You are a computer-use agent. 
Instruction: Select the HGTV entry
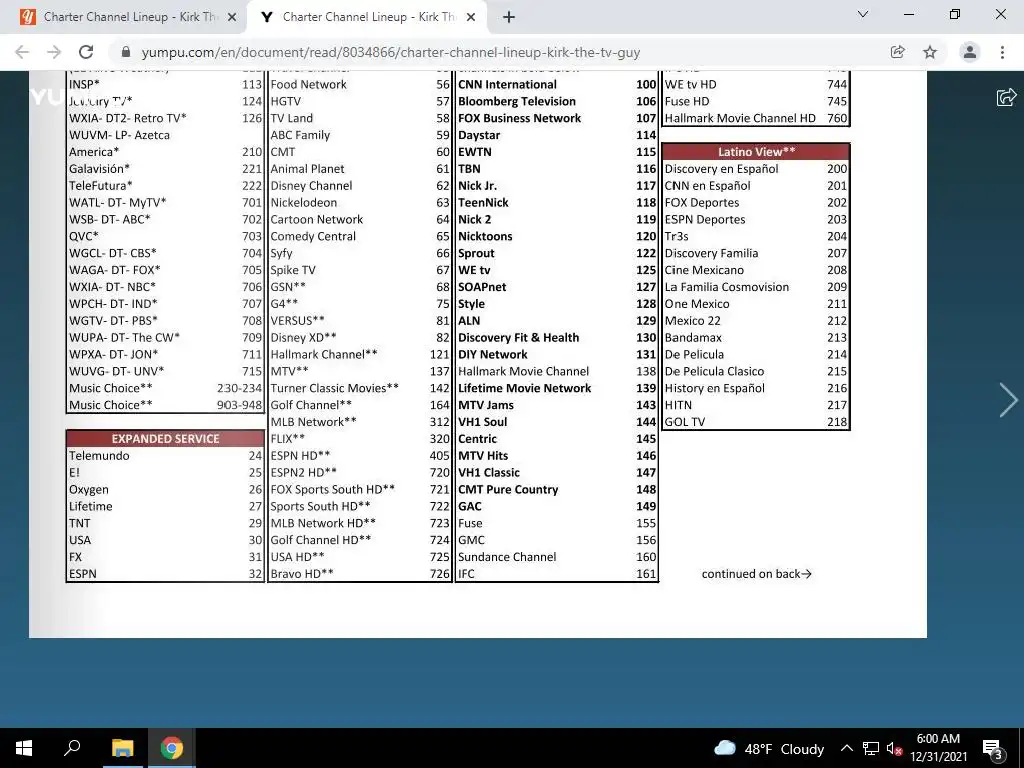360,101
